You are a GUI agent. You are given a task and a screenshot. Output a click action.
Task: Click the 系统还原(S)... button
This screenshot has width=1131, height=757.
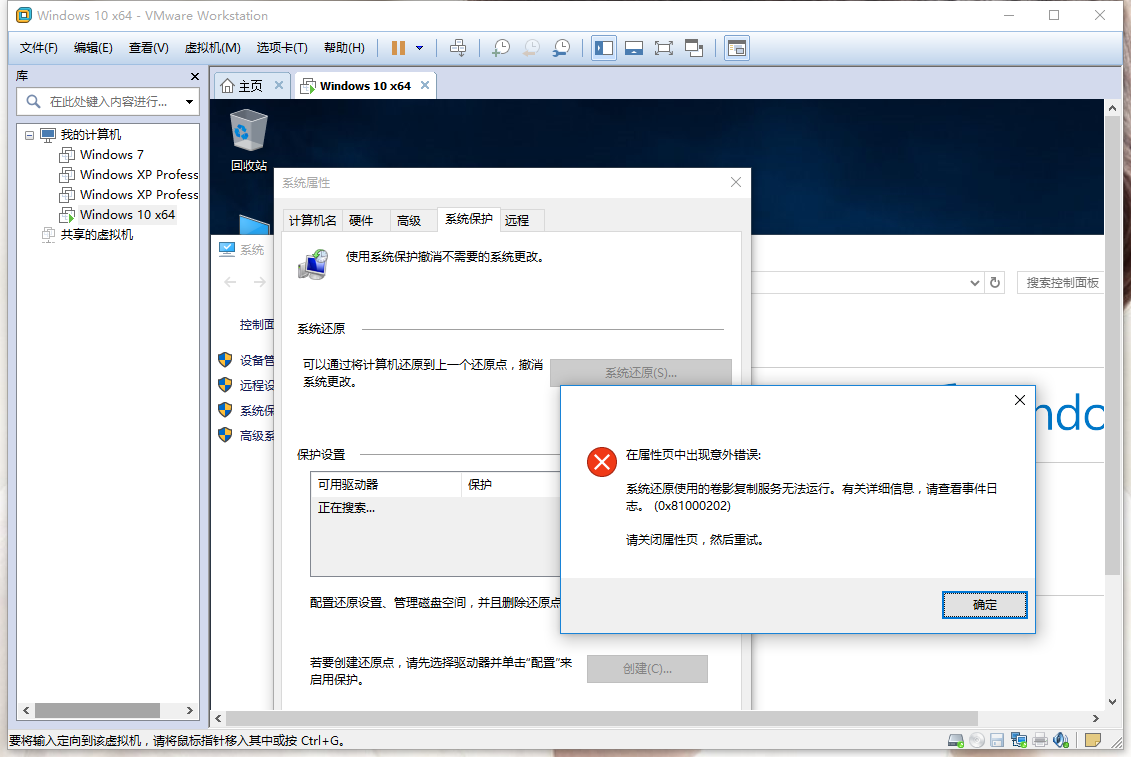(x=641, y=372)
